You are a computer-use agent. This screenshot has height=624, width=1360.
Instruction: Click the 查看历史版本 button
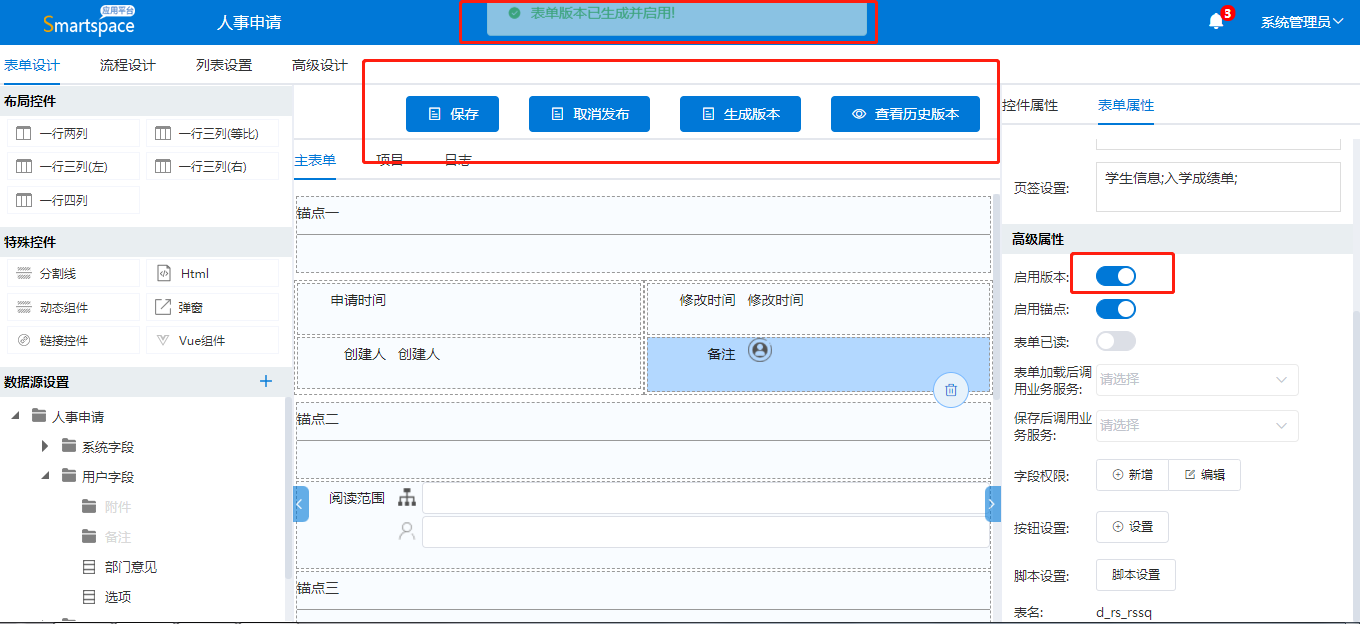(905, 114)
